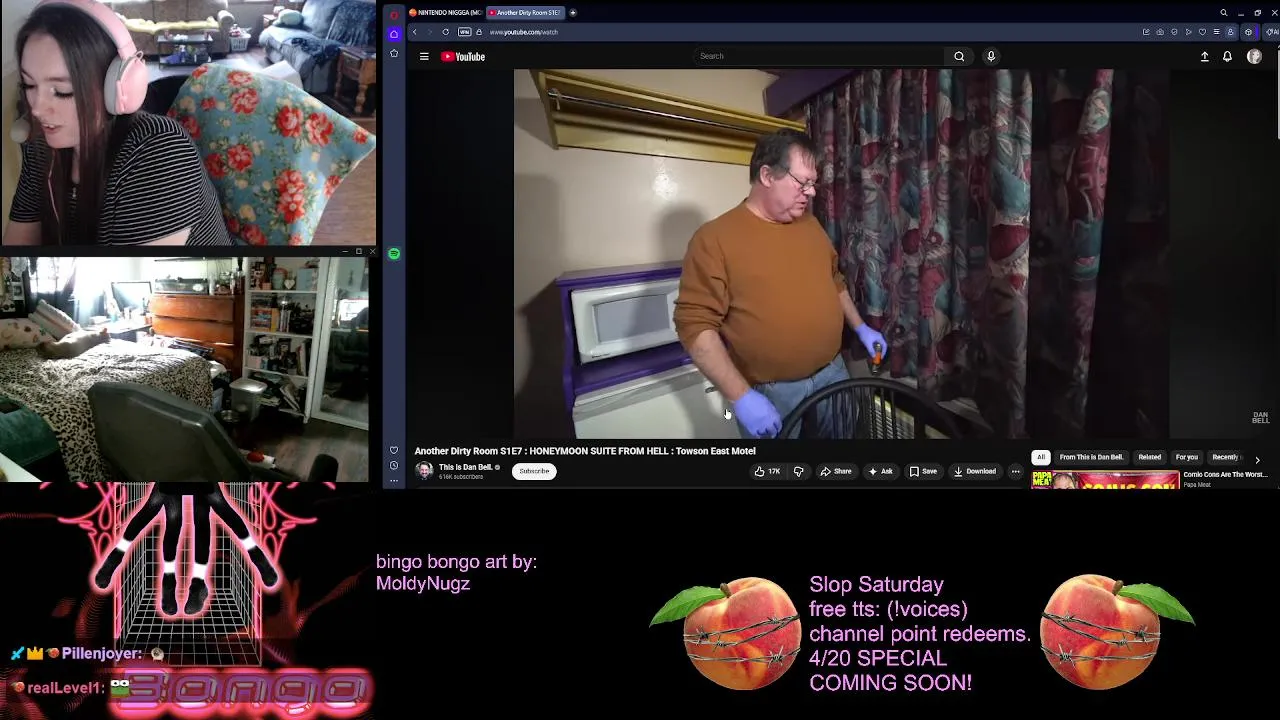Open the Opera sidebar bookmarks star icon
The image size is (1280, 720).
pos(394,53)
